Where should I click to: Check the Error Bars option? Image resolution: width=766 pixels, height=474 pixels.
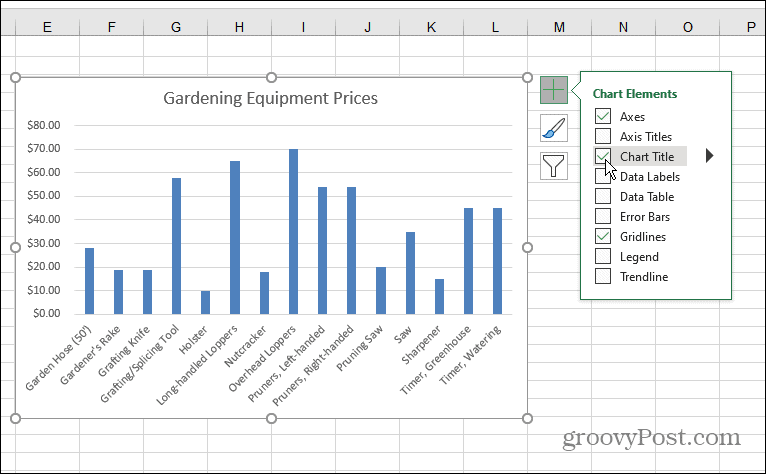[603, 217]
